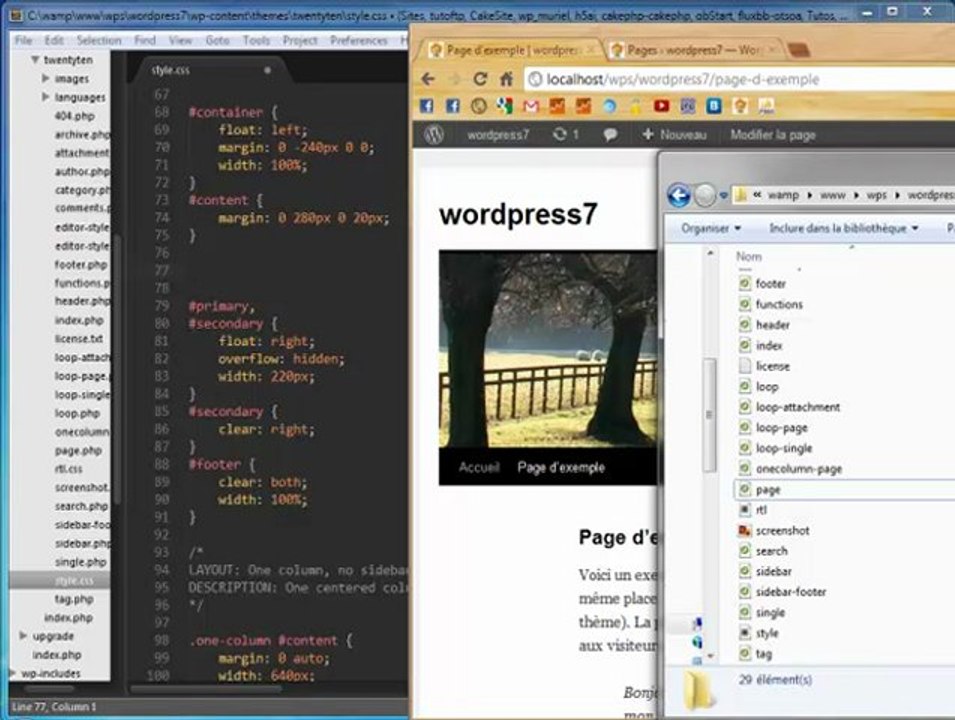Expand the images folder in Sublime sidebar
The height and width of the screenshot is (720, 955).
[46, 79]
